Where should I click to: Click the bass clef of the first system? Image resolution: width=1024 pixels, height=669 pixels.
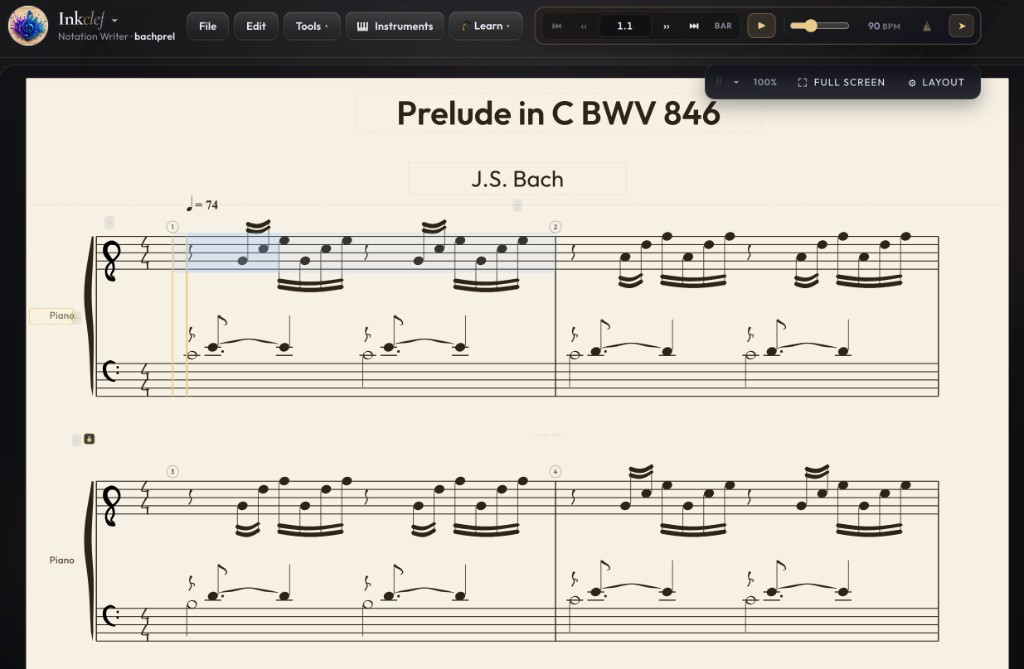tap(110, 372)
